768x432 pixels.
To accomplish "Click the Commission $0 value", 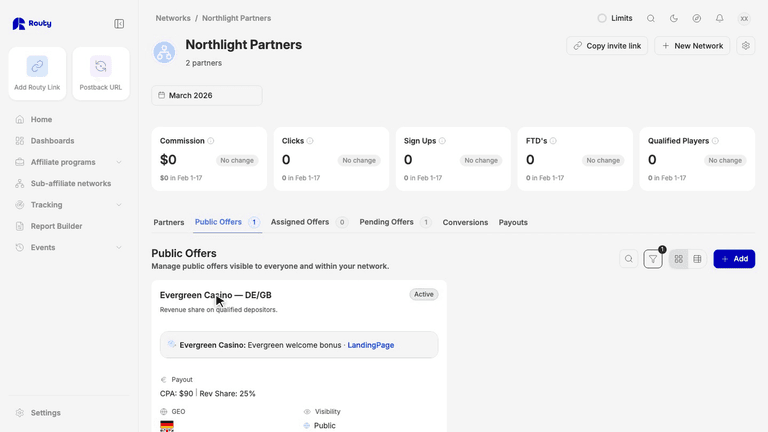I will (x=168, y=160).
